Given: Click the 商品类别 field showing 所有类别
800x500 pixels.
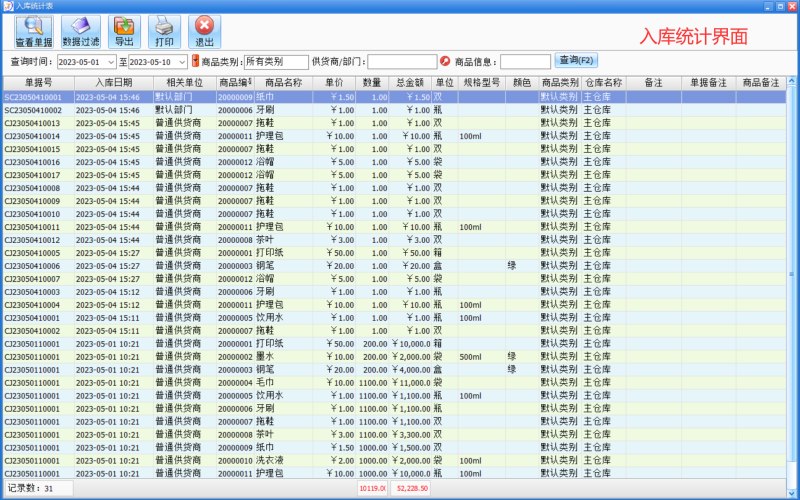Looking at the screenshot, I should tap(276, 62).
